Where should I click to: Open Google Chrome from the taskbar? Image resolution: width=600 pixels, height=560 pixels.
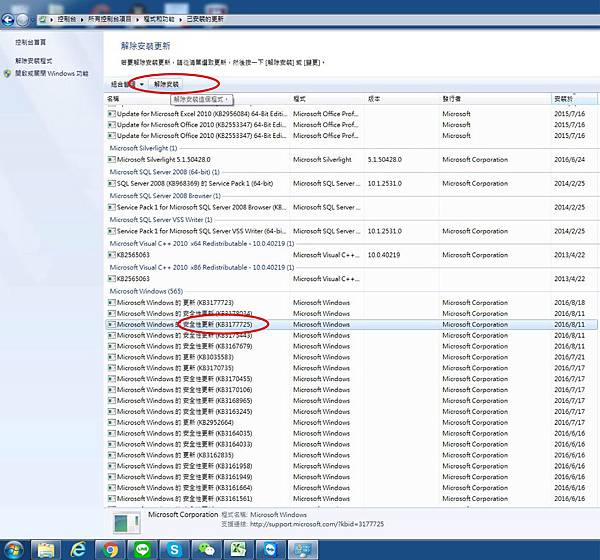point(110,550)
